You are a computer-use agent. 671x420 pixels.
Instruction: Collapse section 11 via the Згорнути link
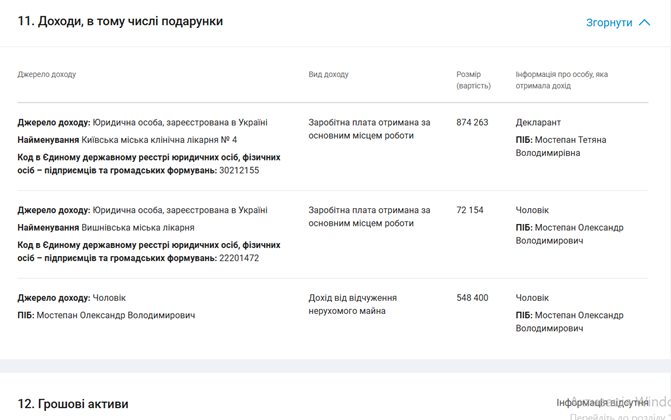point(608,22)
